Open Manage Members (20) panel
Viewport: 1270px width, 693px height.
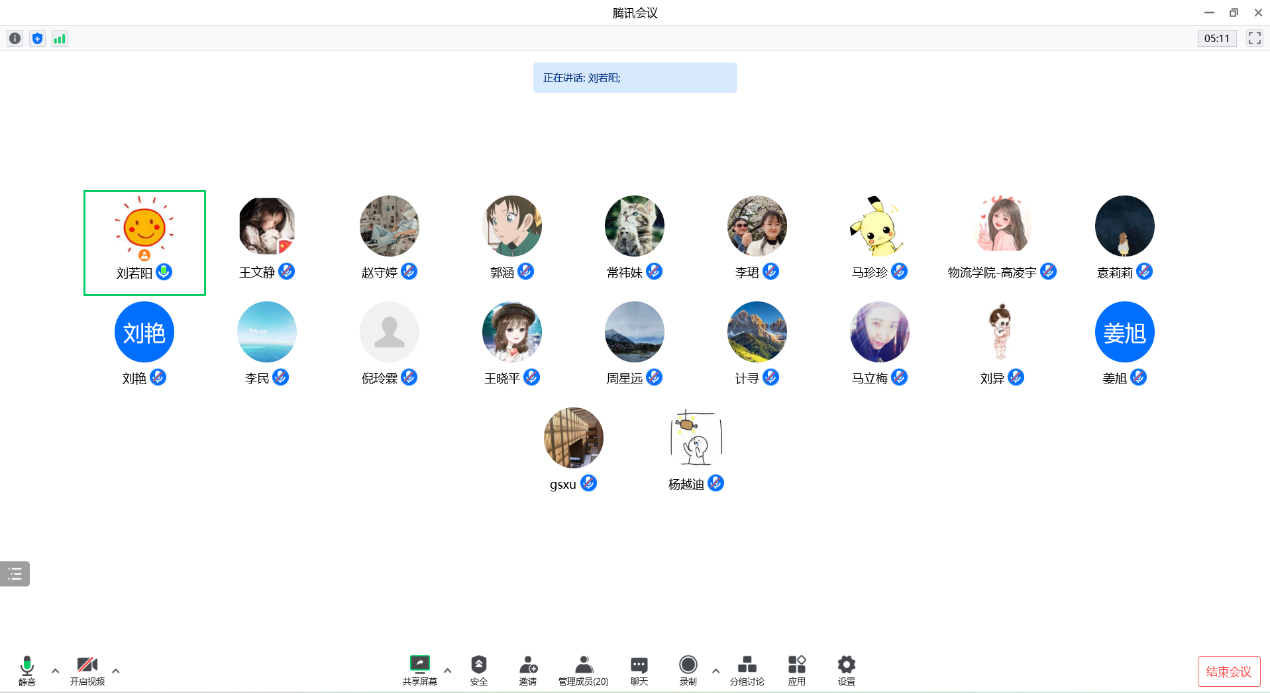(x=583, y=669)
